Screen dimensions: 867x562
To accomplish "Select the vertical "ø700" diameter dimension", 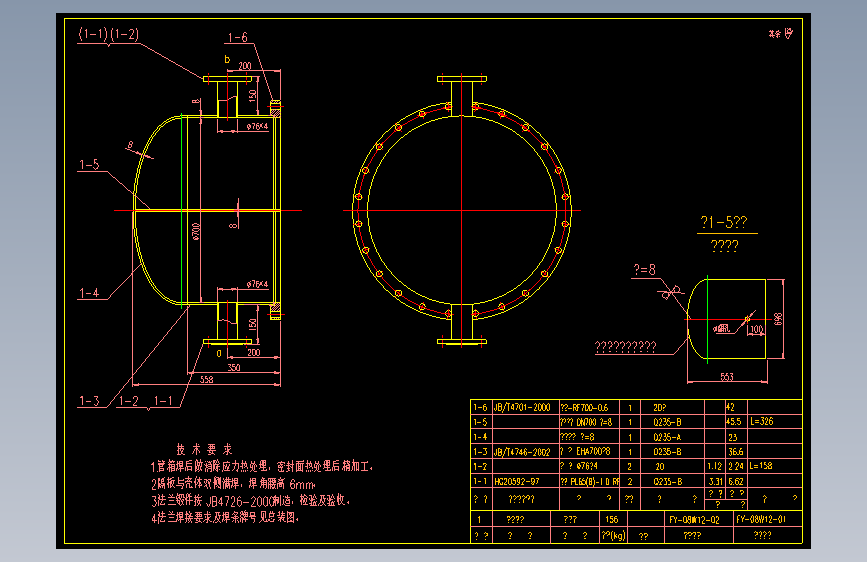I will [196, 231].
